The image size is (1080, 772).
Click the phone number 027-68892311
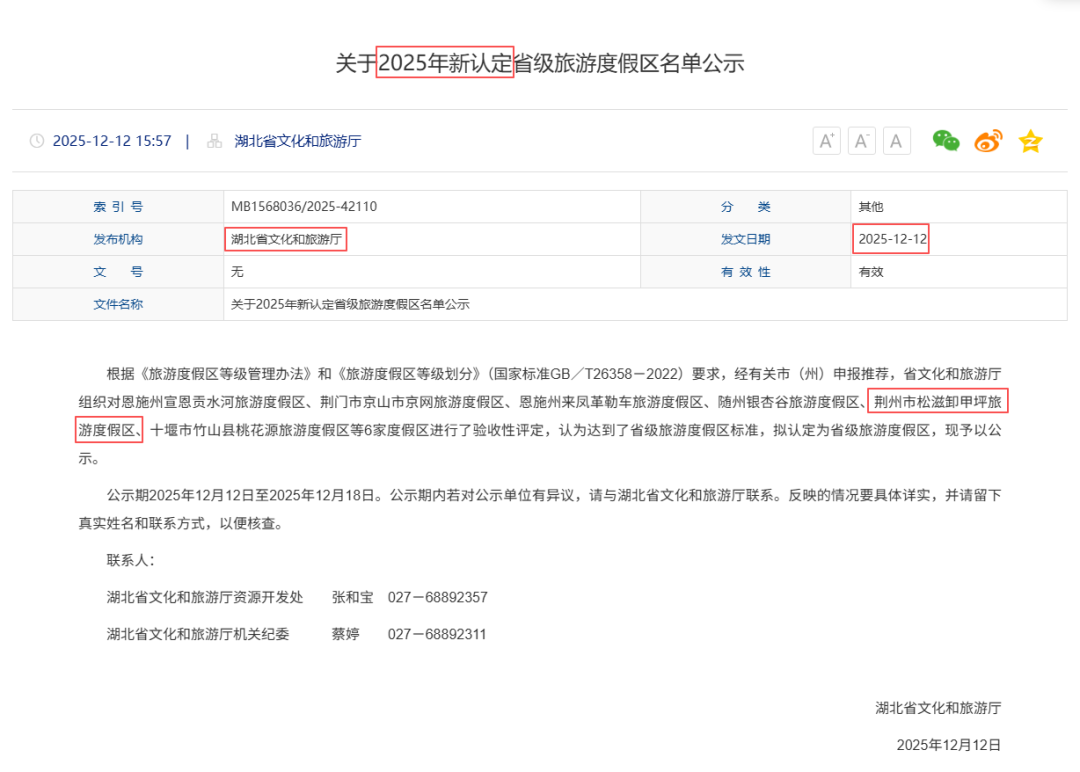point(437,634)
